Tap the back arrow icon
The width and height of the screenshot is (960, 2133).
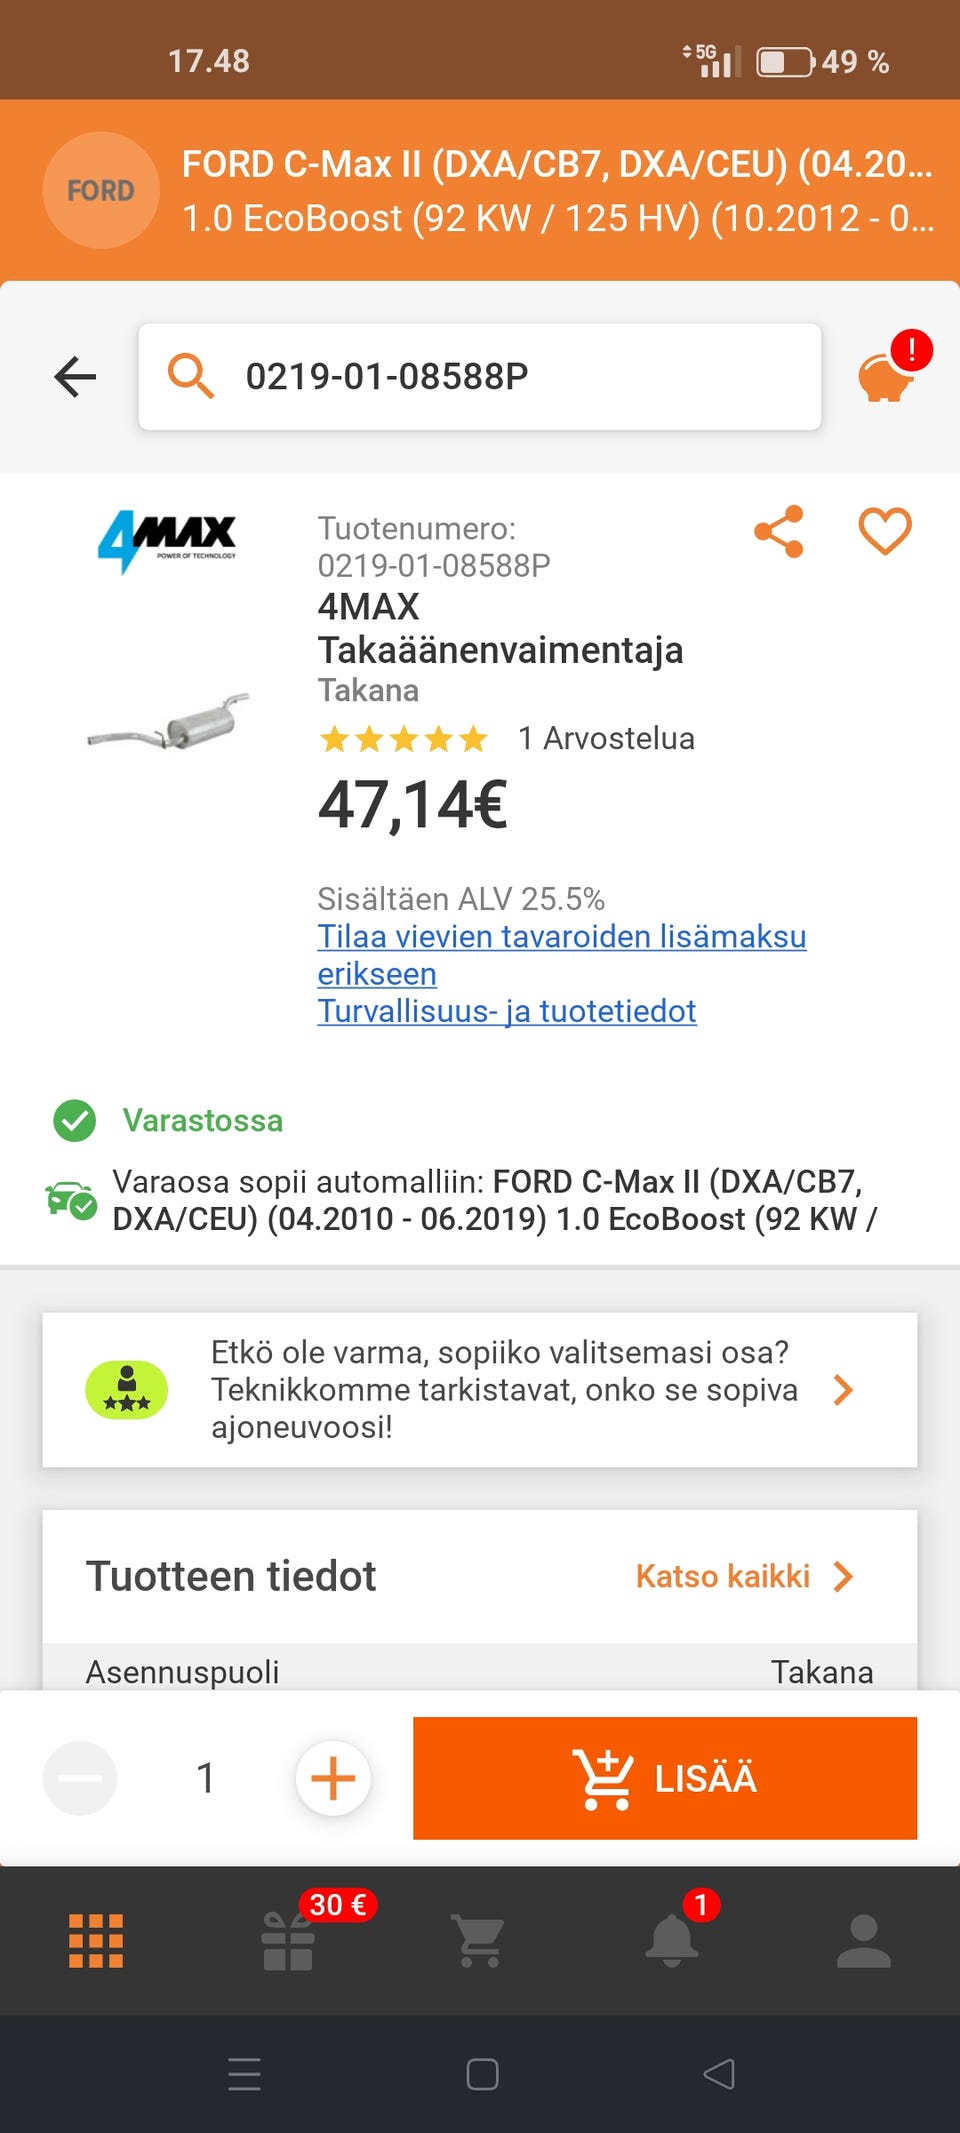coord(75,377)
